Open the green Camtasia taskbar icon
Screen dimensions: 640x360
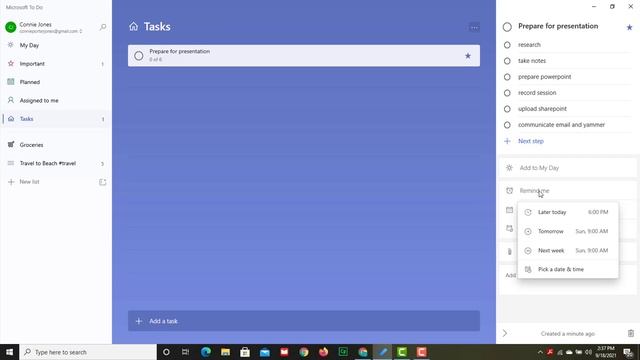pos(402,352)
